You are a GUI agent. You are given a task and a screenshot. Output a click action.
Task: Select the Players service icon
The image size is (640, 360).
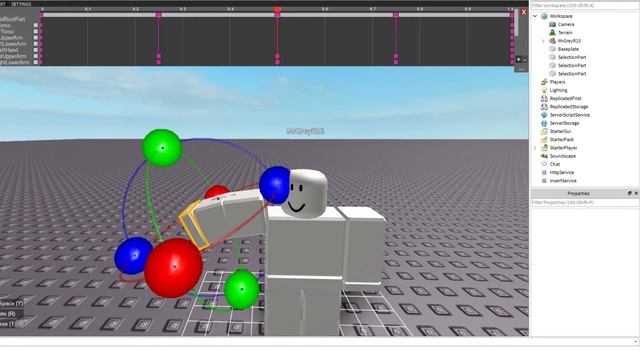click(544, 82)
